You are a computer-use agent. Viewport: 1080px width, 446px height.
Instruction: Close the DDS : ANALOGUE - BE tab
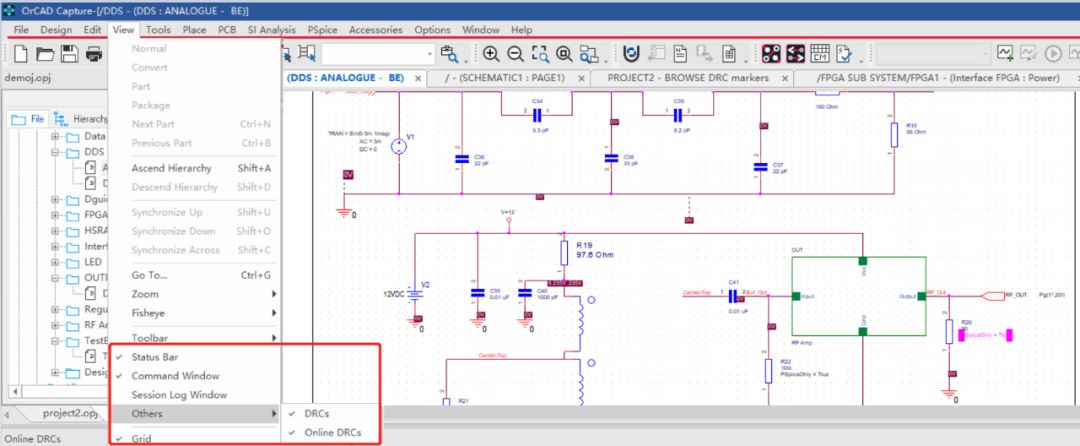(417, 78)
